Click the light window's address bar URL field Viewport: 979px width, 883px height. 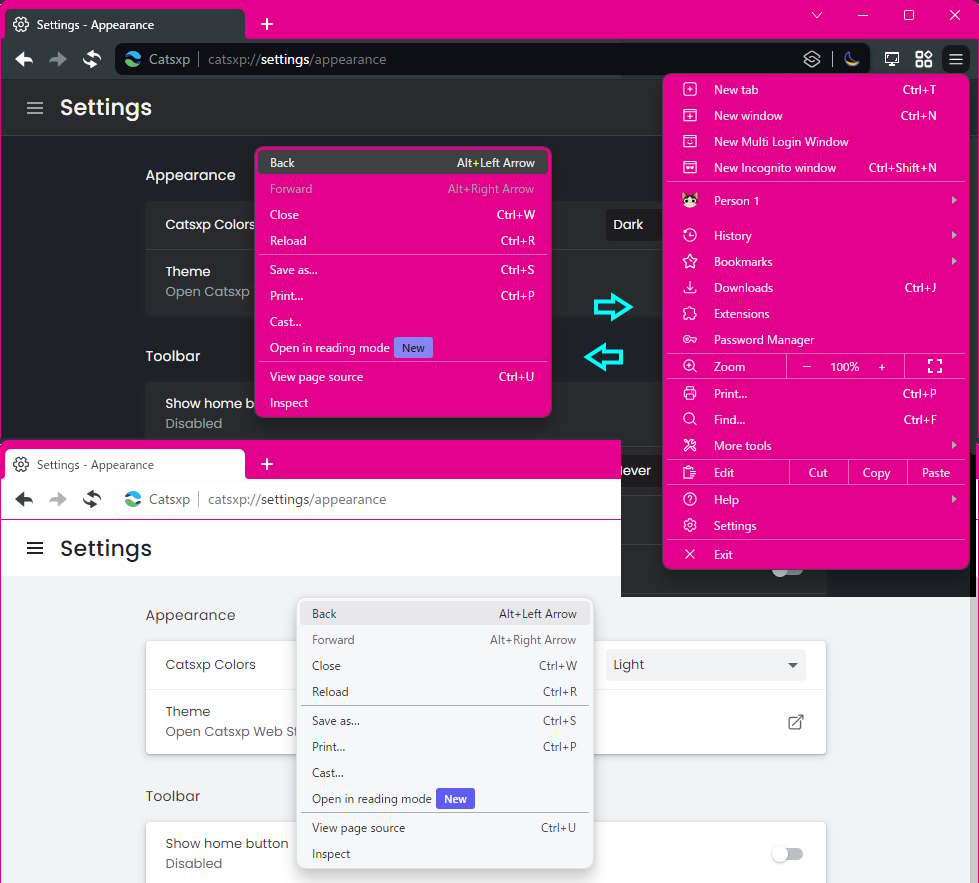(400, 499)
